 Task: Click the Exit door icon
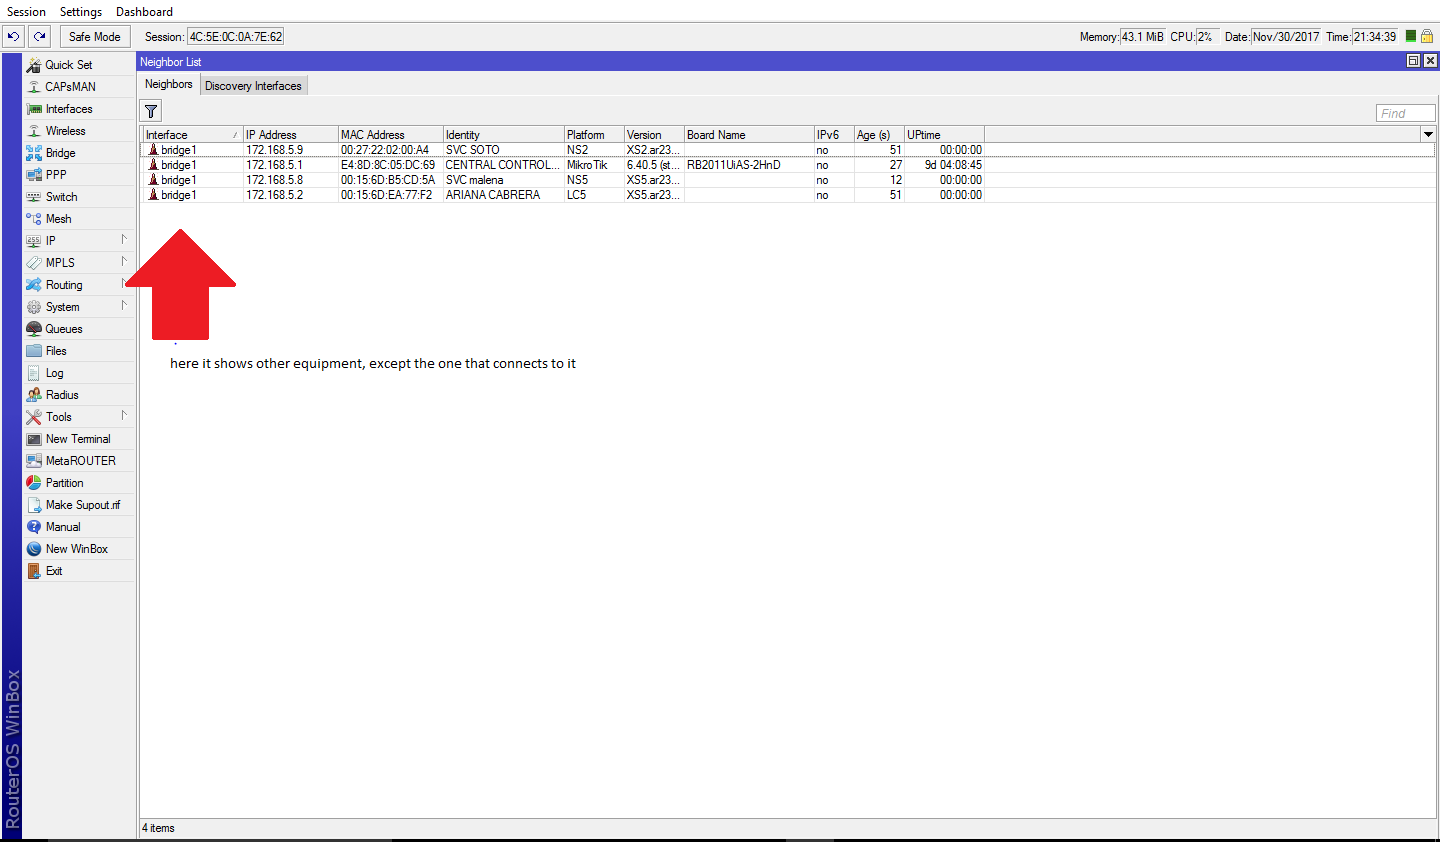point(34,571)
